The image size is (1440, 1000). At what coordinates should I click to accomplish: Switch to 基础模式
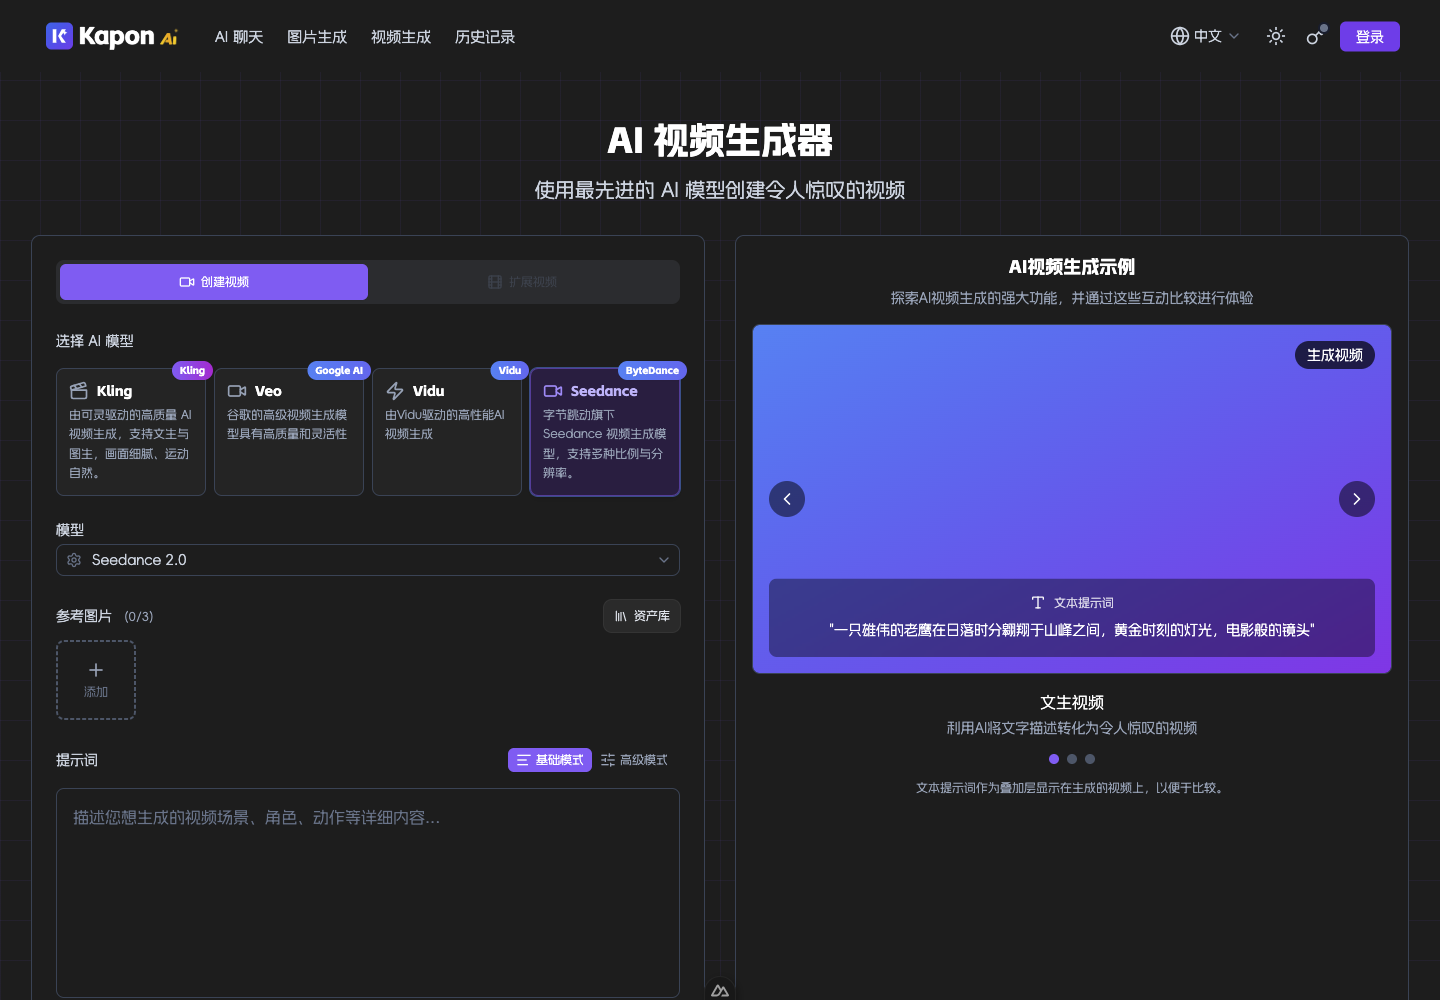(550, 760)
